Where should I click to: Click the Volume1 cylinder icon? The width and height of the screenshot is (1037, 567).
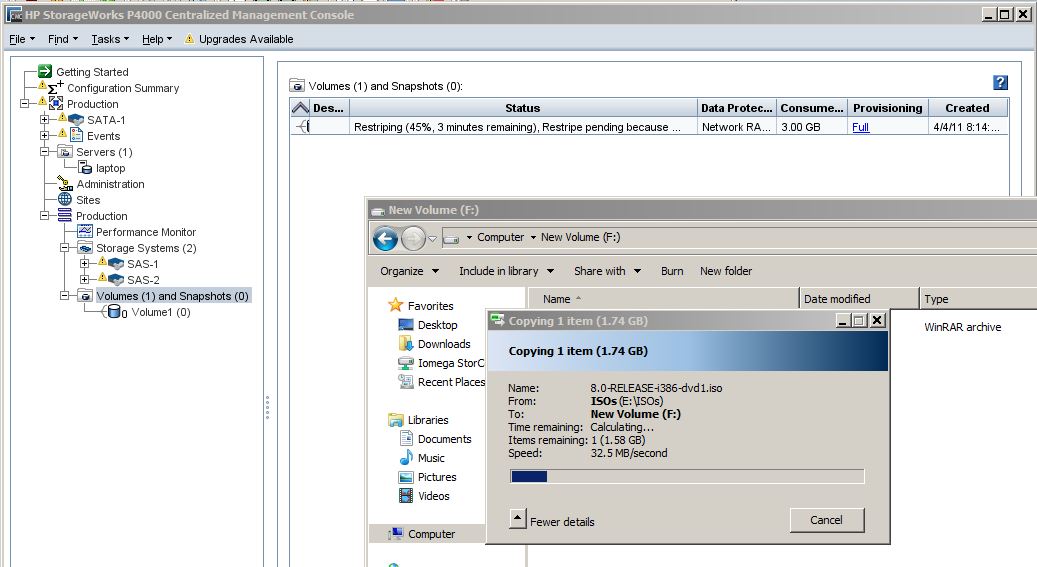pyautogui.click(x=114, y=312)
